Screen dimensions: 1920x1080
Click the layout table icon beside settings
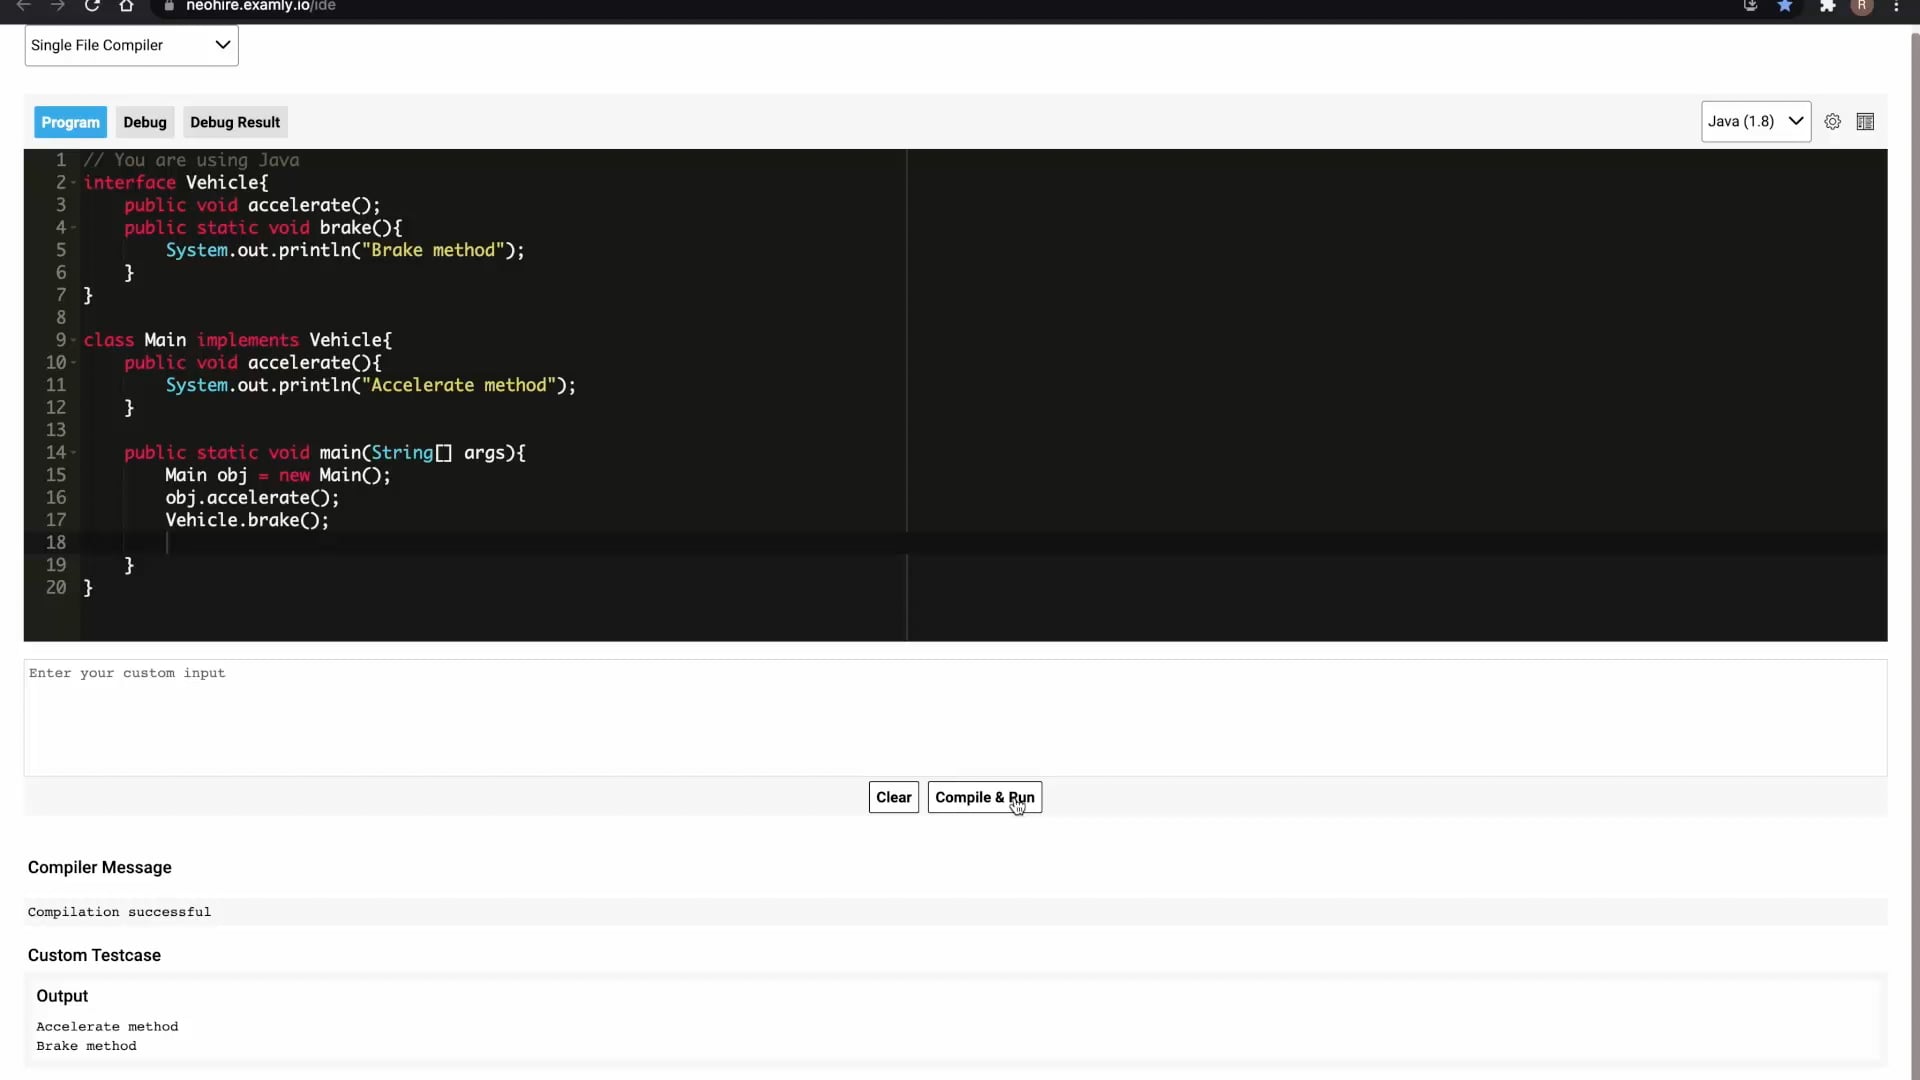[1865, 122]
